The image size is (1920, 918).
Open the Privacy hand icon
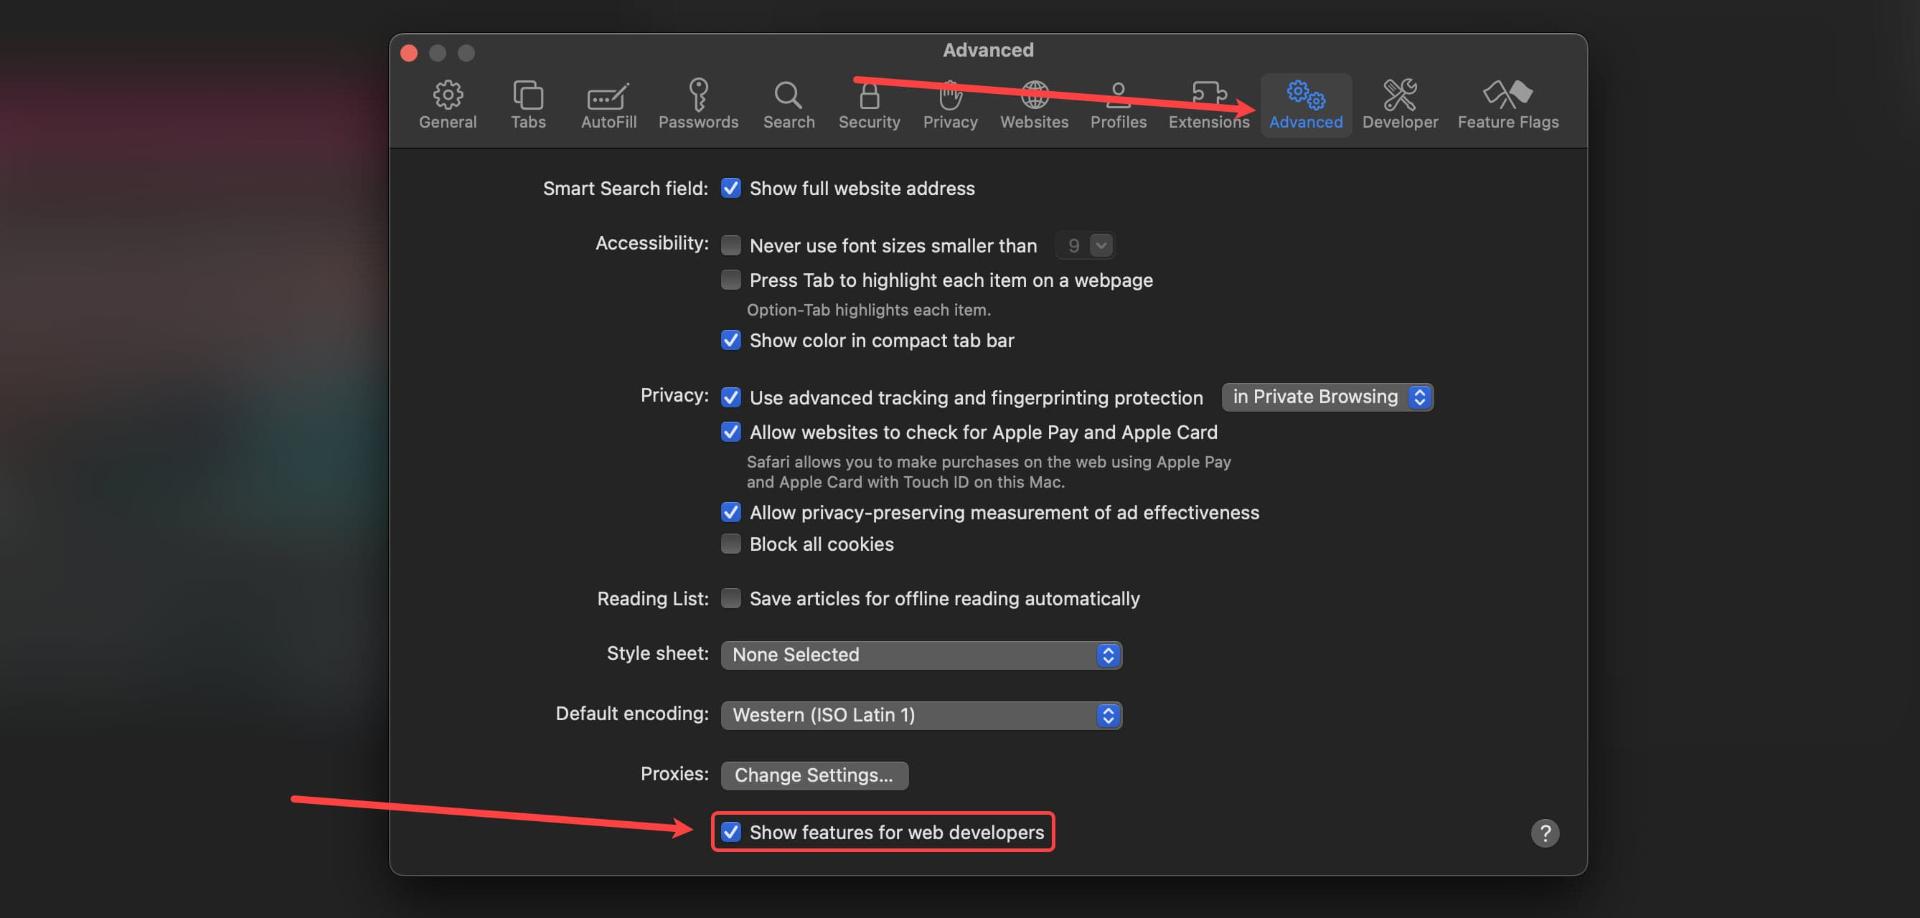click(x=950, y=95)
